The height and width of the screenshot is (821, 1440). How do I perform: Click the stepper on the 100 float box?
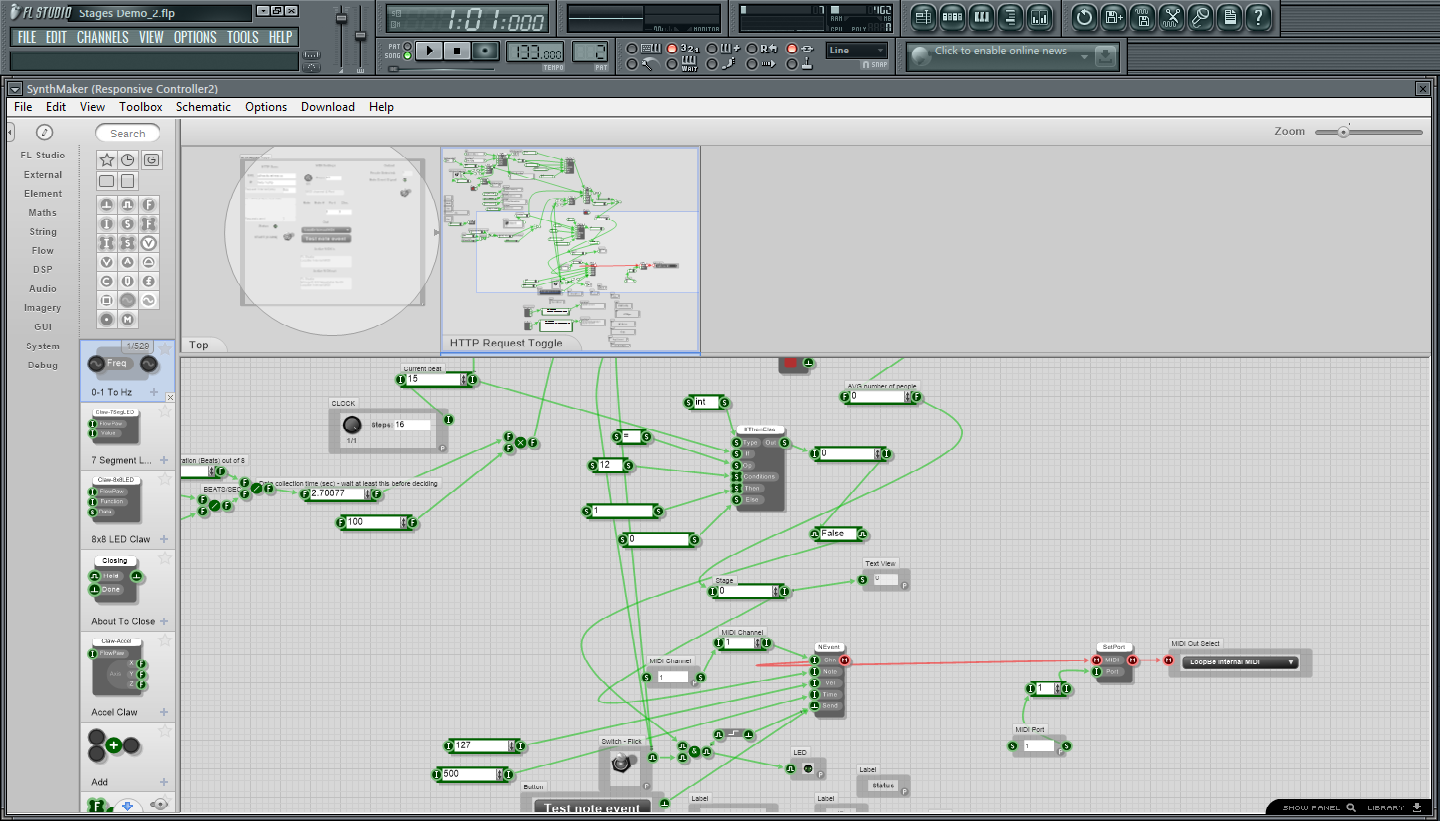tap(406, 522)
